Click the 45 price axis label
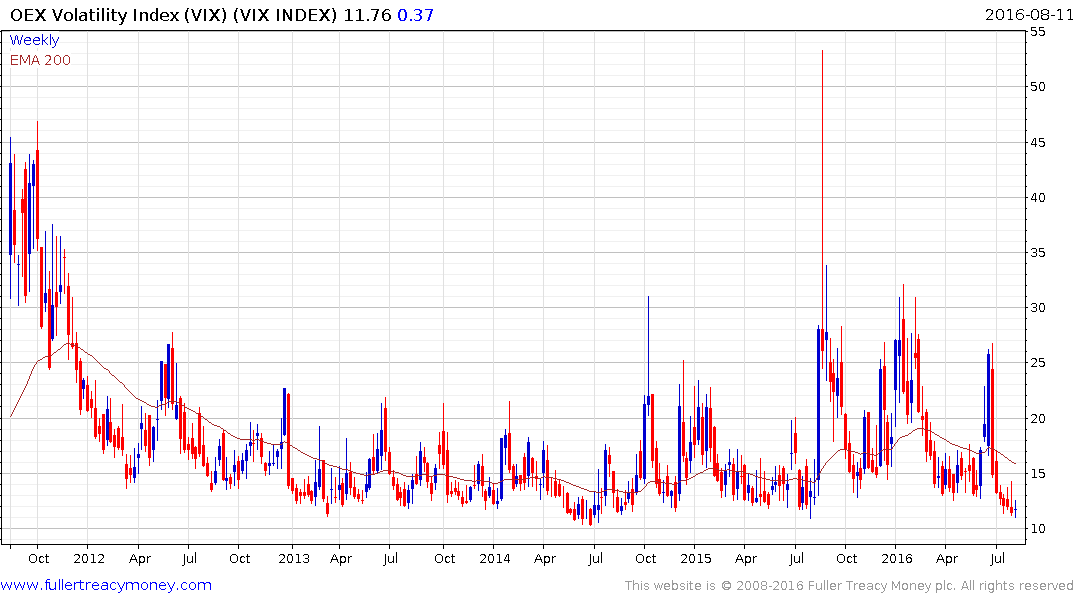This screenshot has height=600, width=1075. 1037,143
